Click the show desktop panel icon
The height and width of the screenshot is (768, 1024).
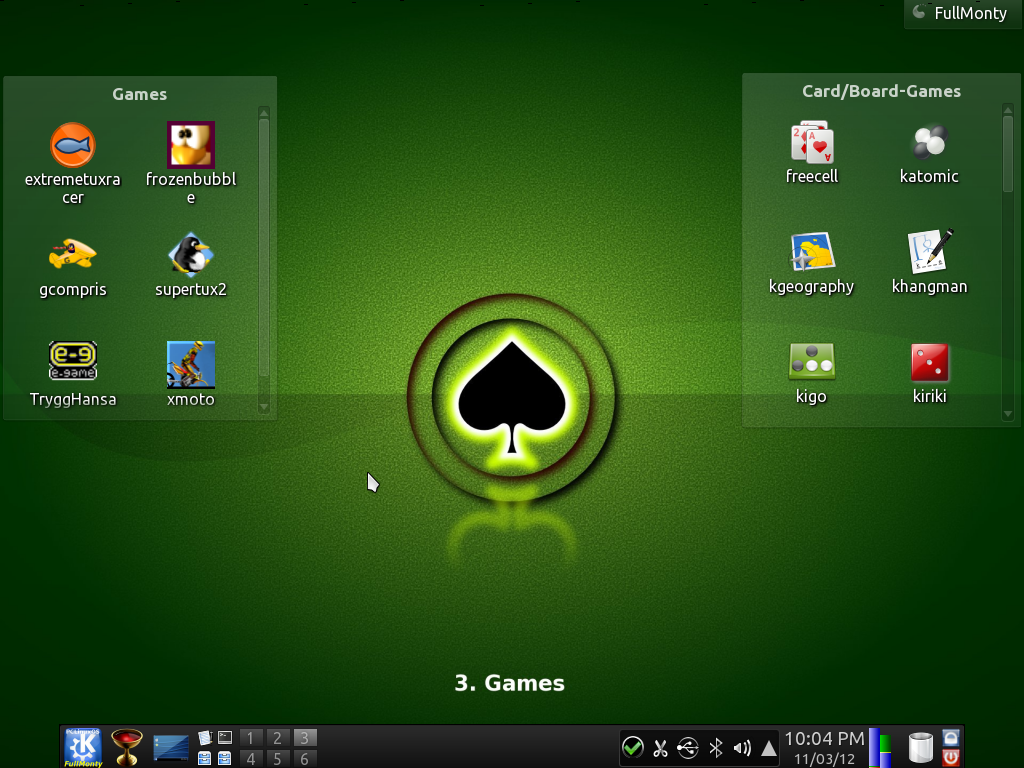pos(171,748)
